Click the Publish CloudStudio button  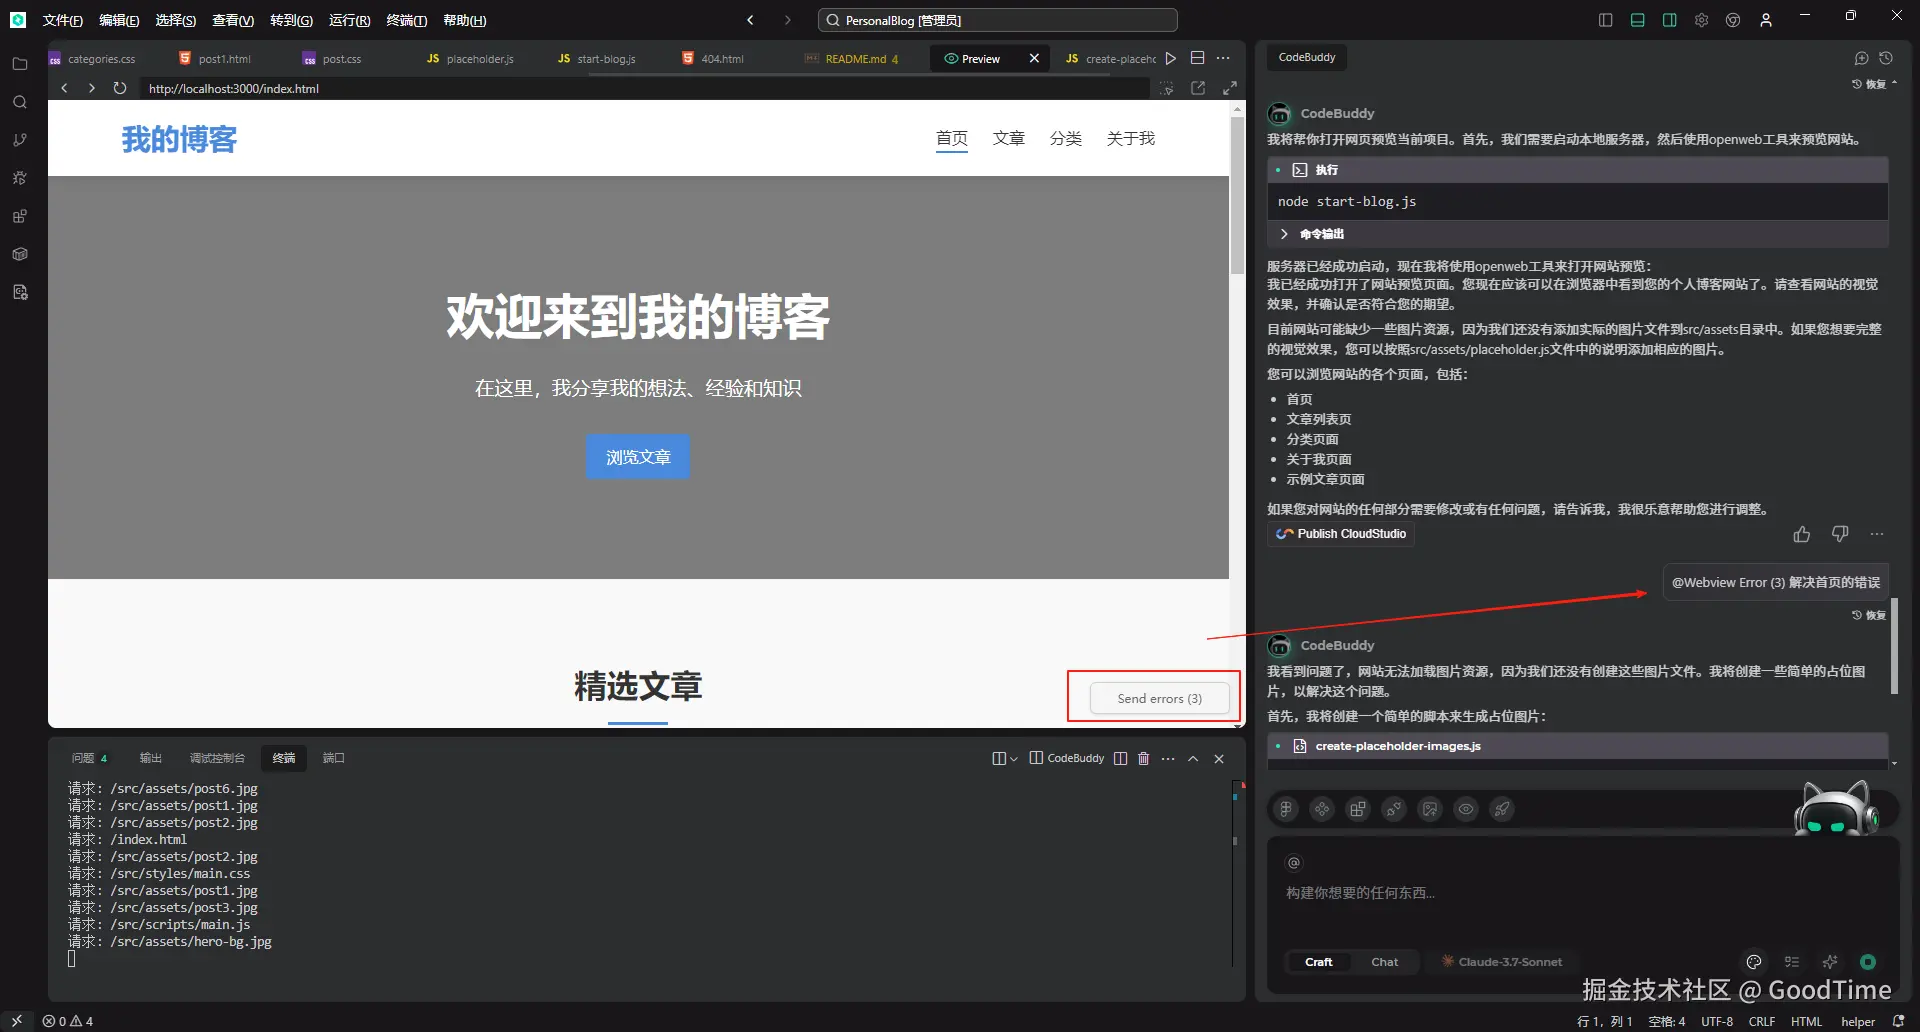coord(1340,534)
